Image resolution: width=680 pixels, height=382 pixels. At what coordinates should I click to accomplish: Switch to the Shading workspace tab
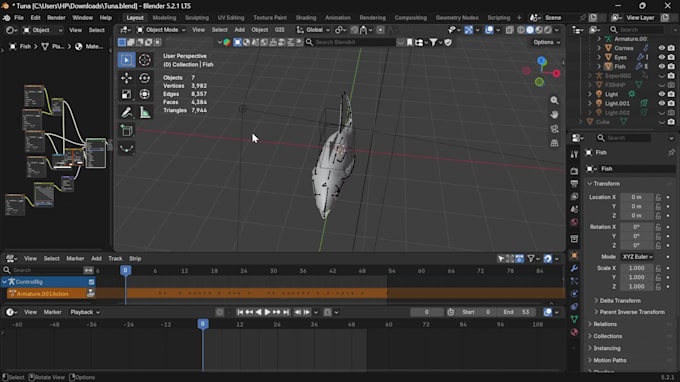(306, 18)
